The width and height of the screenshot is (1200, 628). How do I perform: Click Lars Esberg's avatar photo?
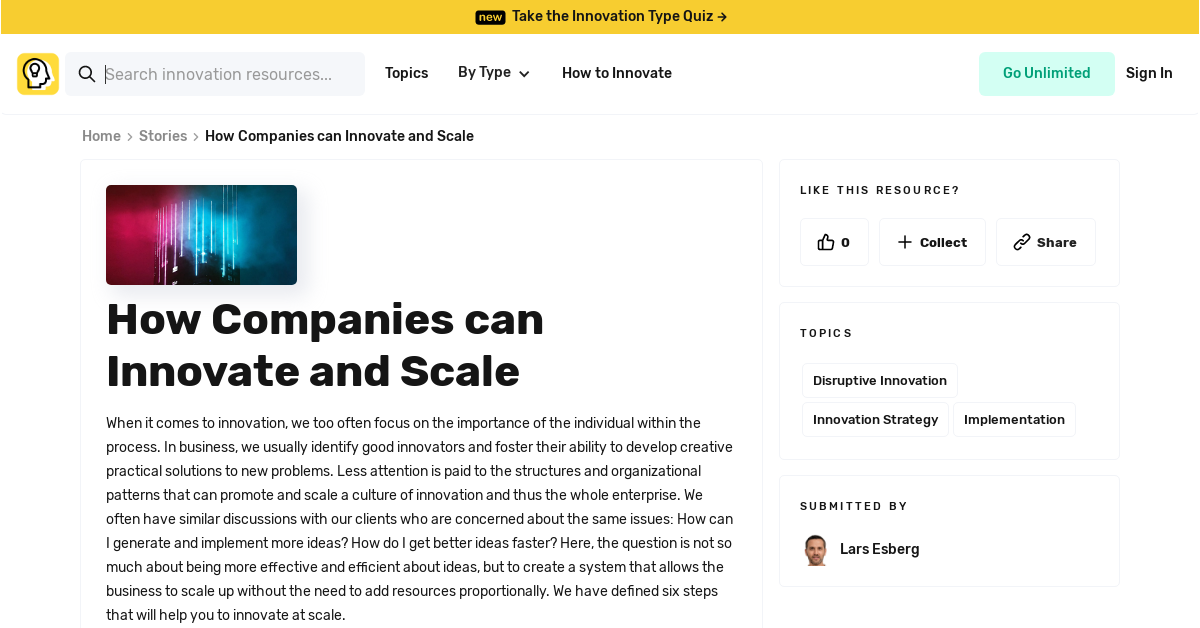click(815, 549)
